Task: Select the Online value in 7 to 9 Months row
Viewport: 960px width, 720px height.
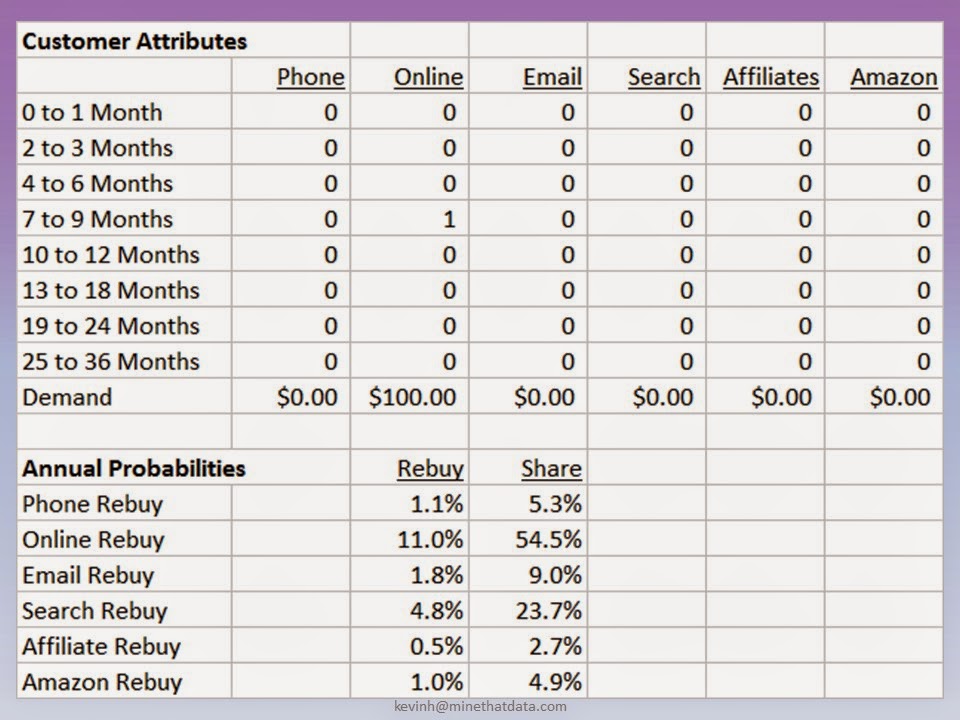Action: 410,219
